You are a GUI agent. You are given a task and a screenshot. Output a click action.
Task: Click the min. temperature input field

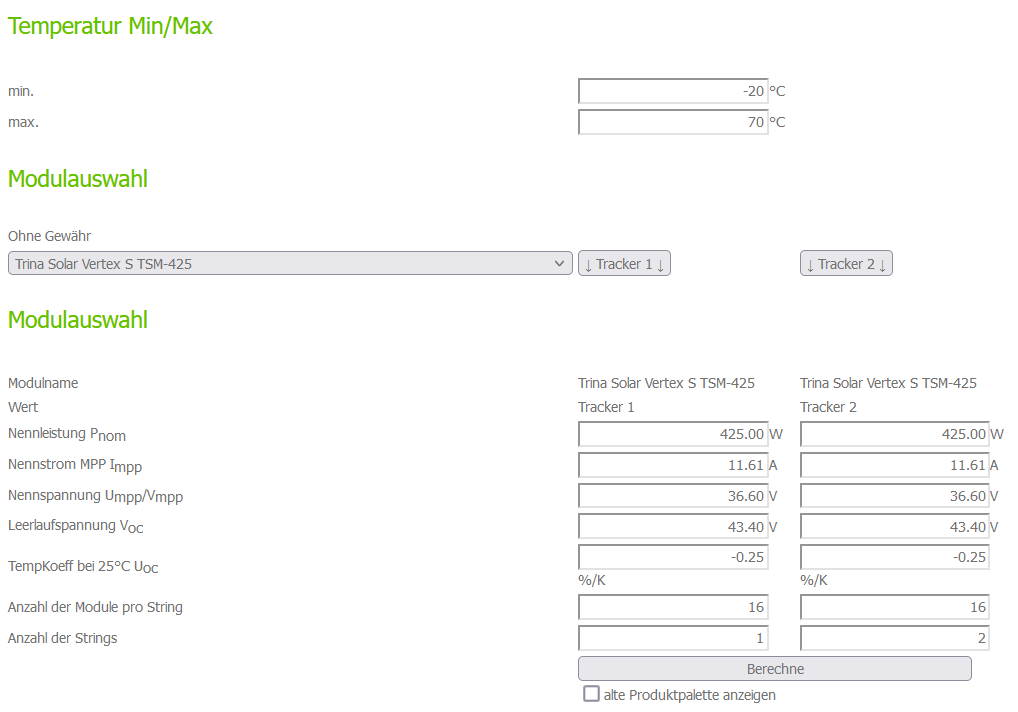[x=673, y=91]
